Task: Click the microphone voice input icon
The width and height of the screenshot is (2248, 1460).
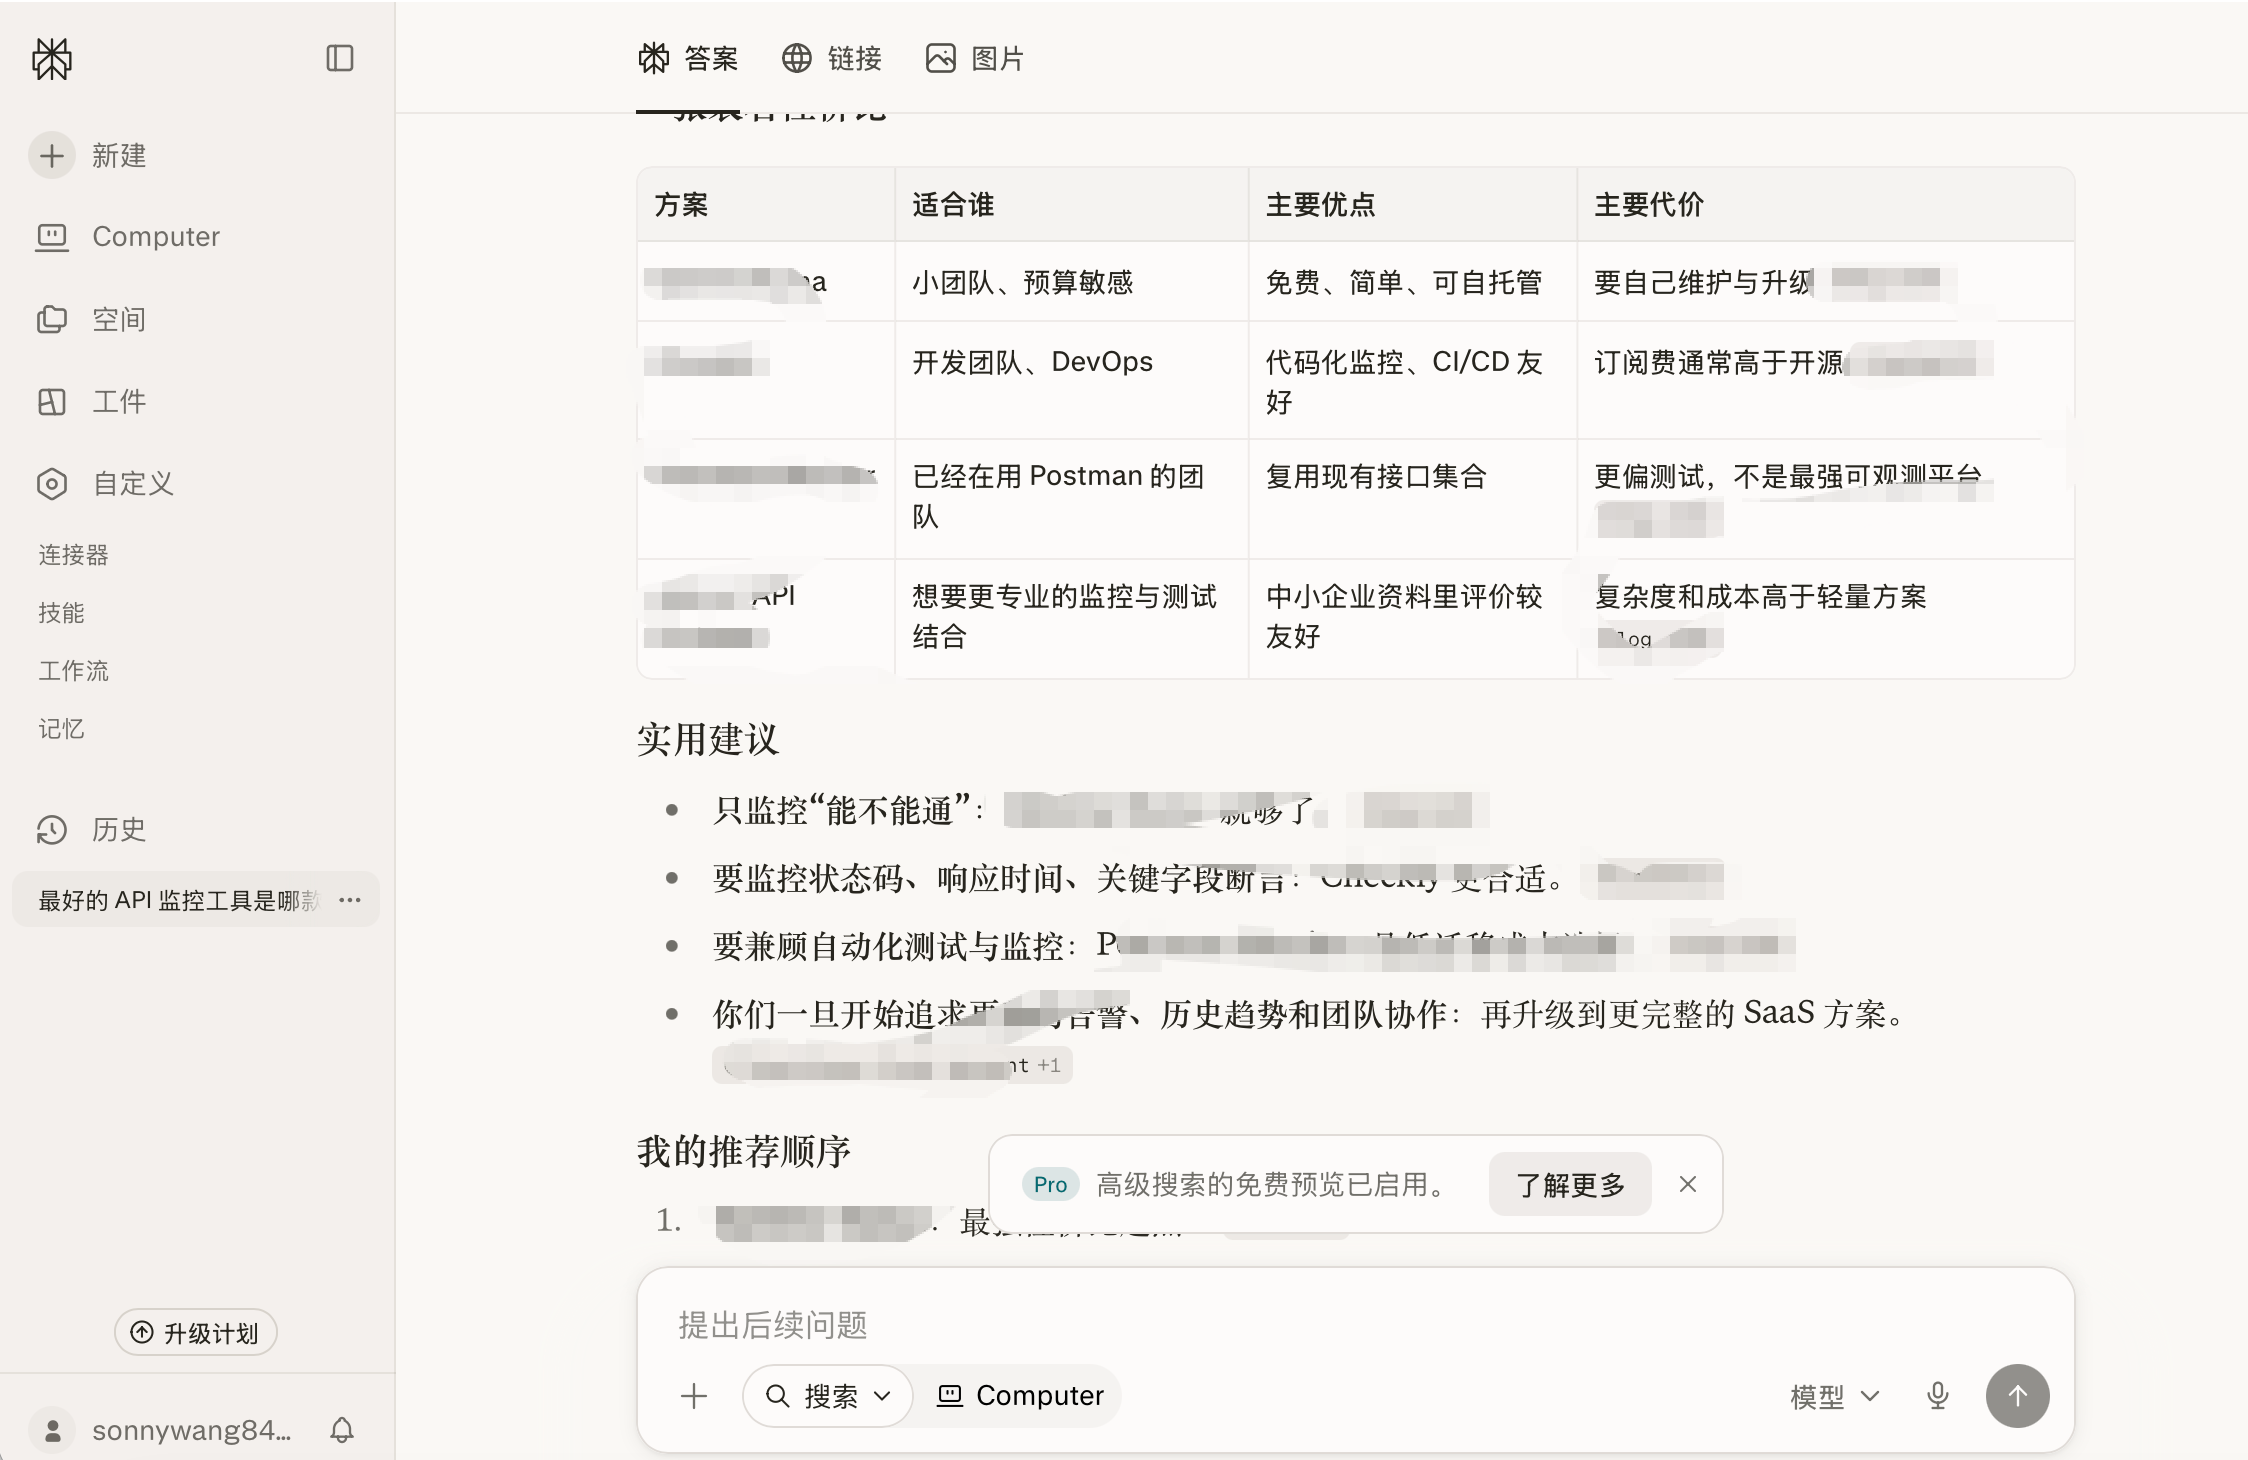Action: pos(1938,1396)
